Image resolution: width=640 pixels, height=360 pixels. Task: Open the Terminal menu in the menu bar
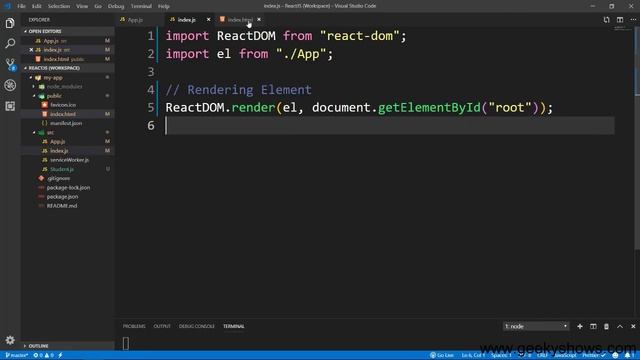pos(141,6)
